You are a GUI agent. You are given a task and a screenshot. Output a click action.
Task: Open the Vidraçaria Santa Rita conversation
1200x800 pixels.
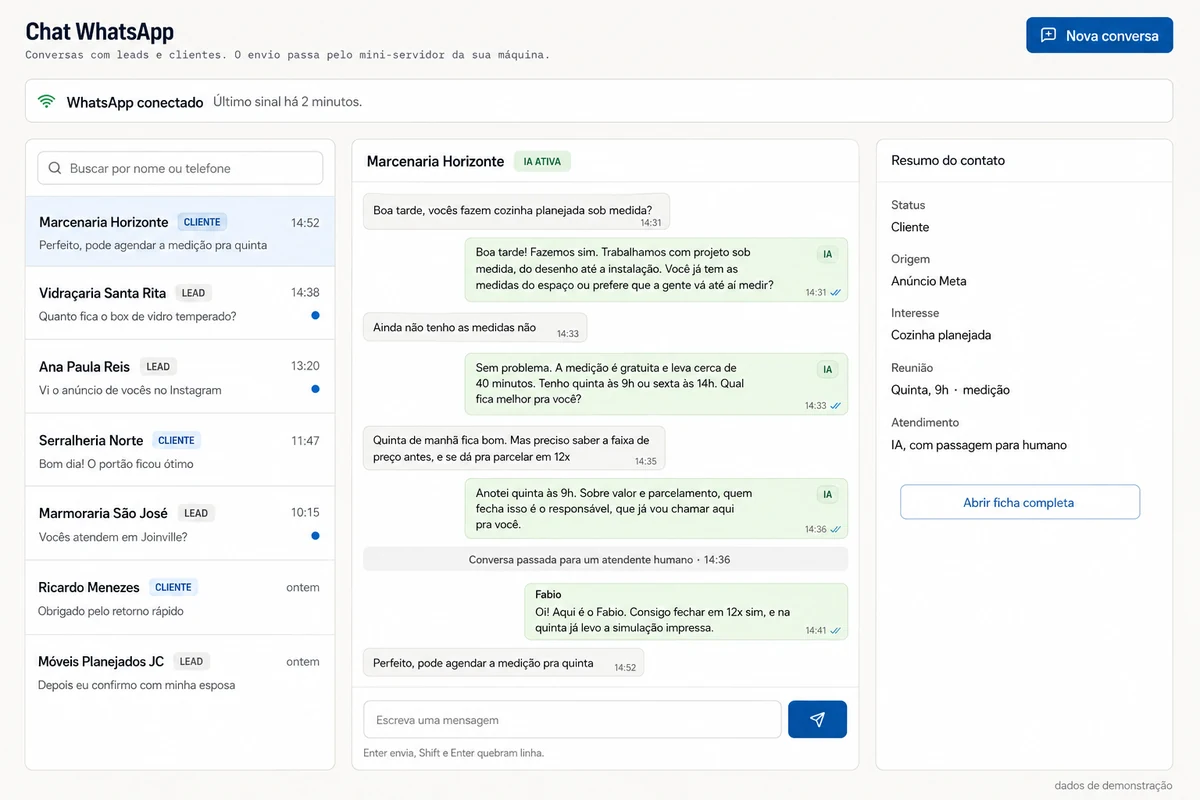pos(180,304)
